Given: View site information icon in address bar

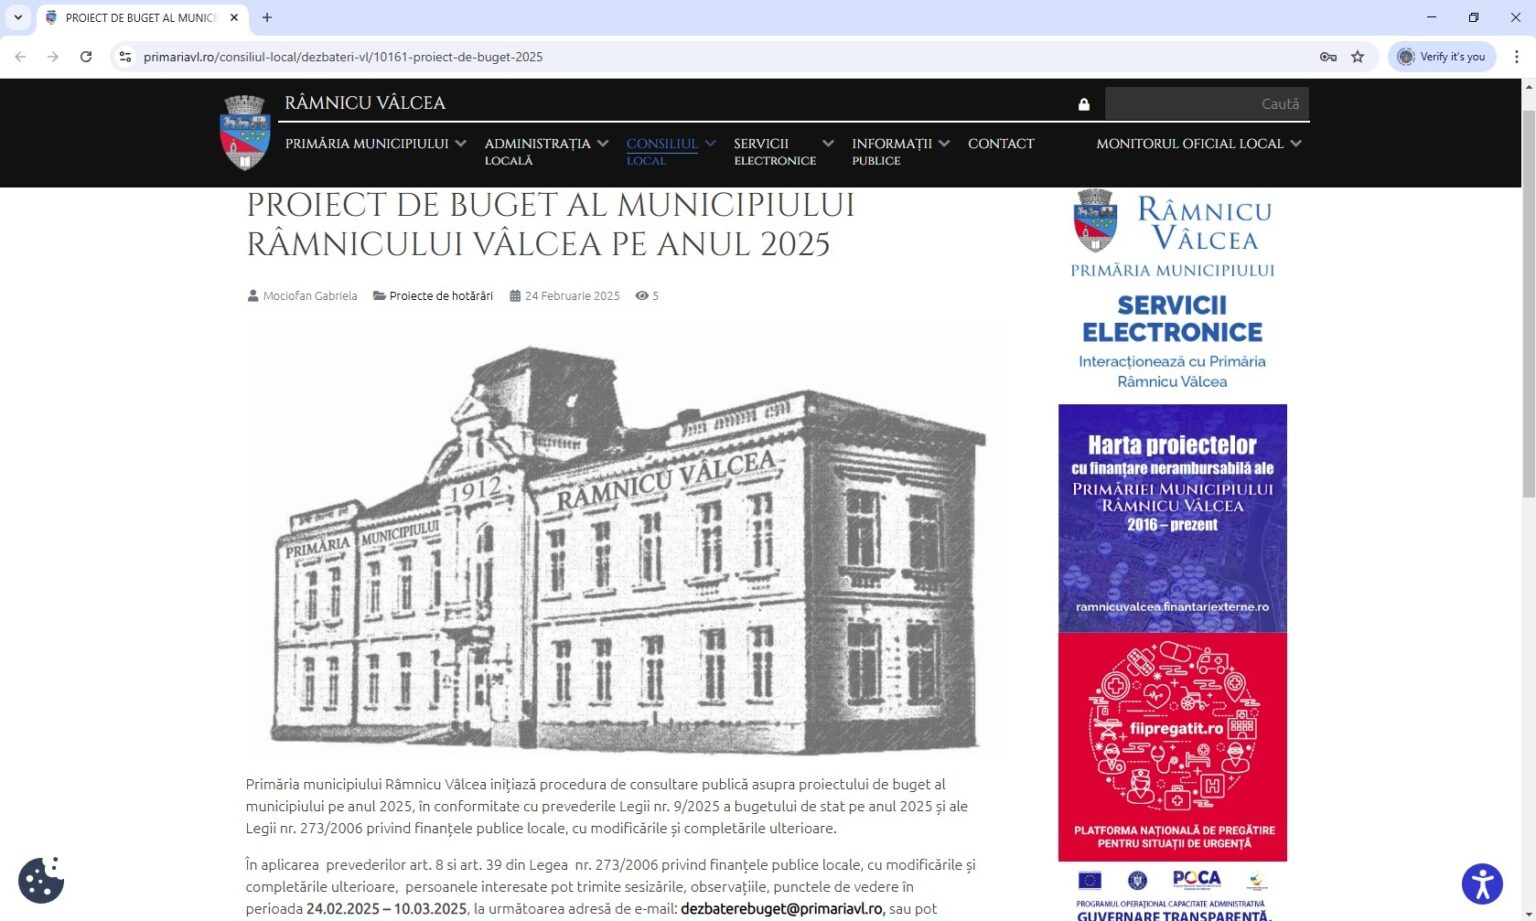Looking at the screenshot, I should click(x=125, y=57).
